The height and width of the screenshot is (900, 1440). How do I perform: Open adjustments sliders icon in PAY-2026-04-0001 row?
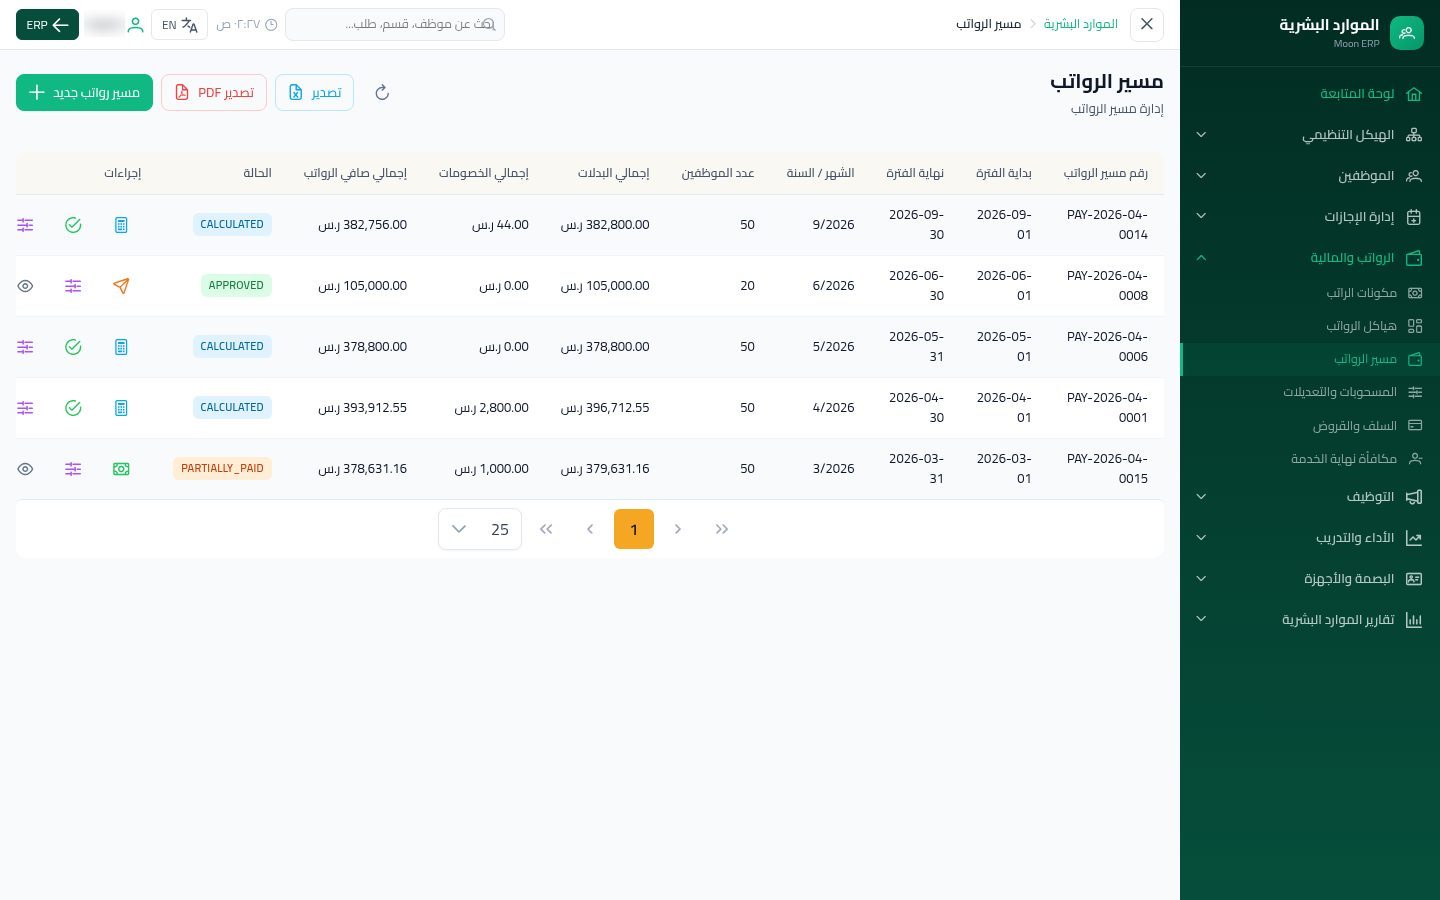pos(25,408)
